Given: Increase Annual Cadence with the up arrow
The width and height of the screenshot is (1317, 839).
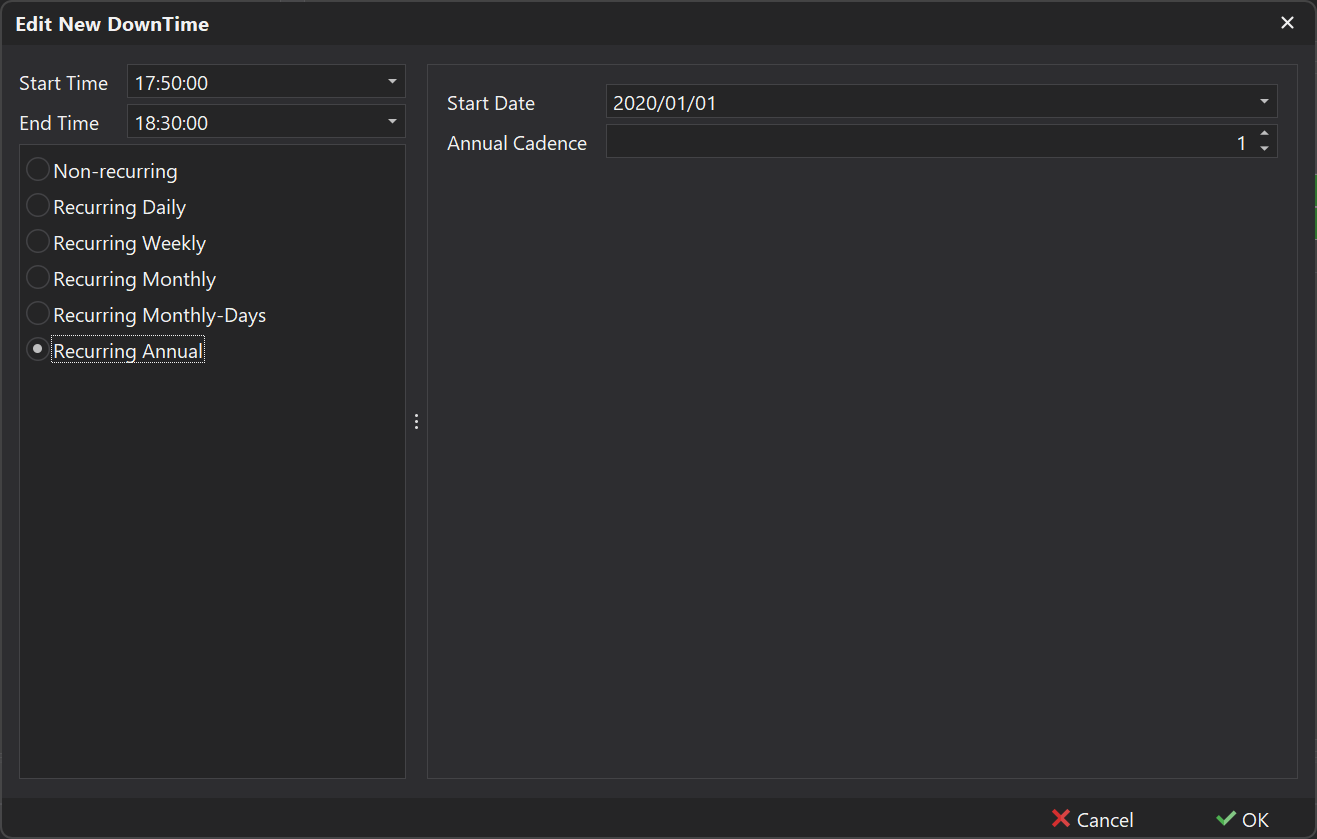Looking at the screenshot, I should (x=1265, y=136).
